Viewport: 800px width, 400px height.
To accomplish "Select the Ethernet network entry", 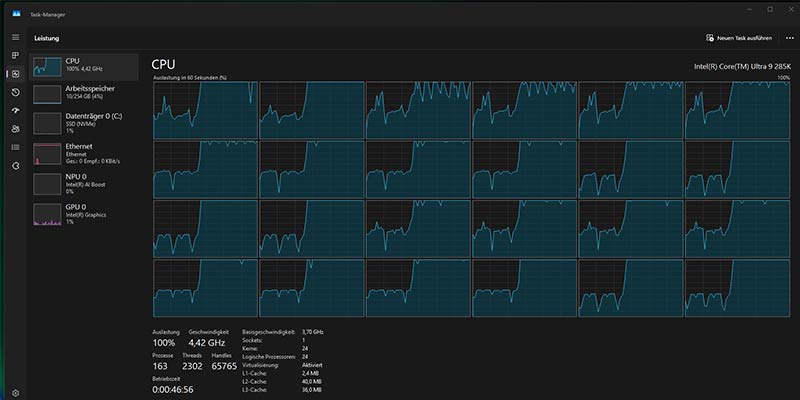I will pyautogui.click(x=84, y=154).
